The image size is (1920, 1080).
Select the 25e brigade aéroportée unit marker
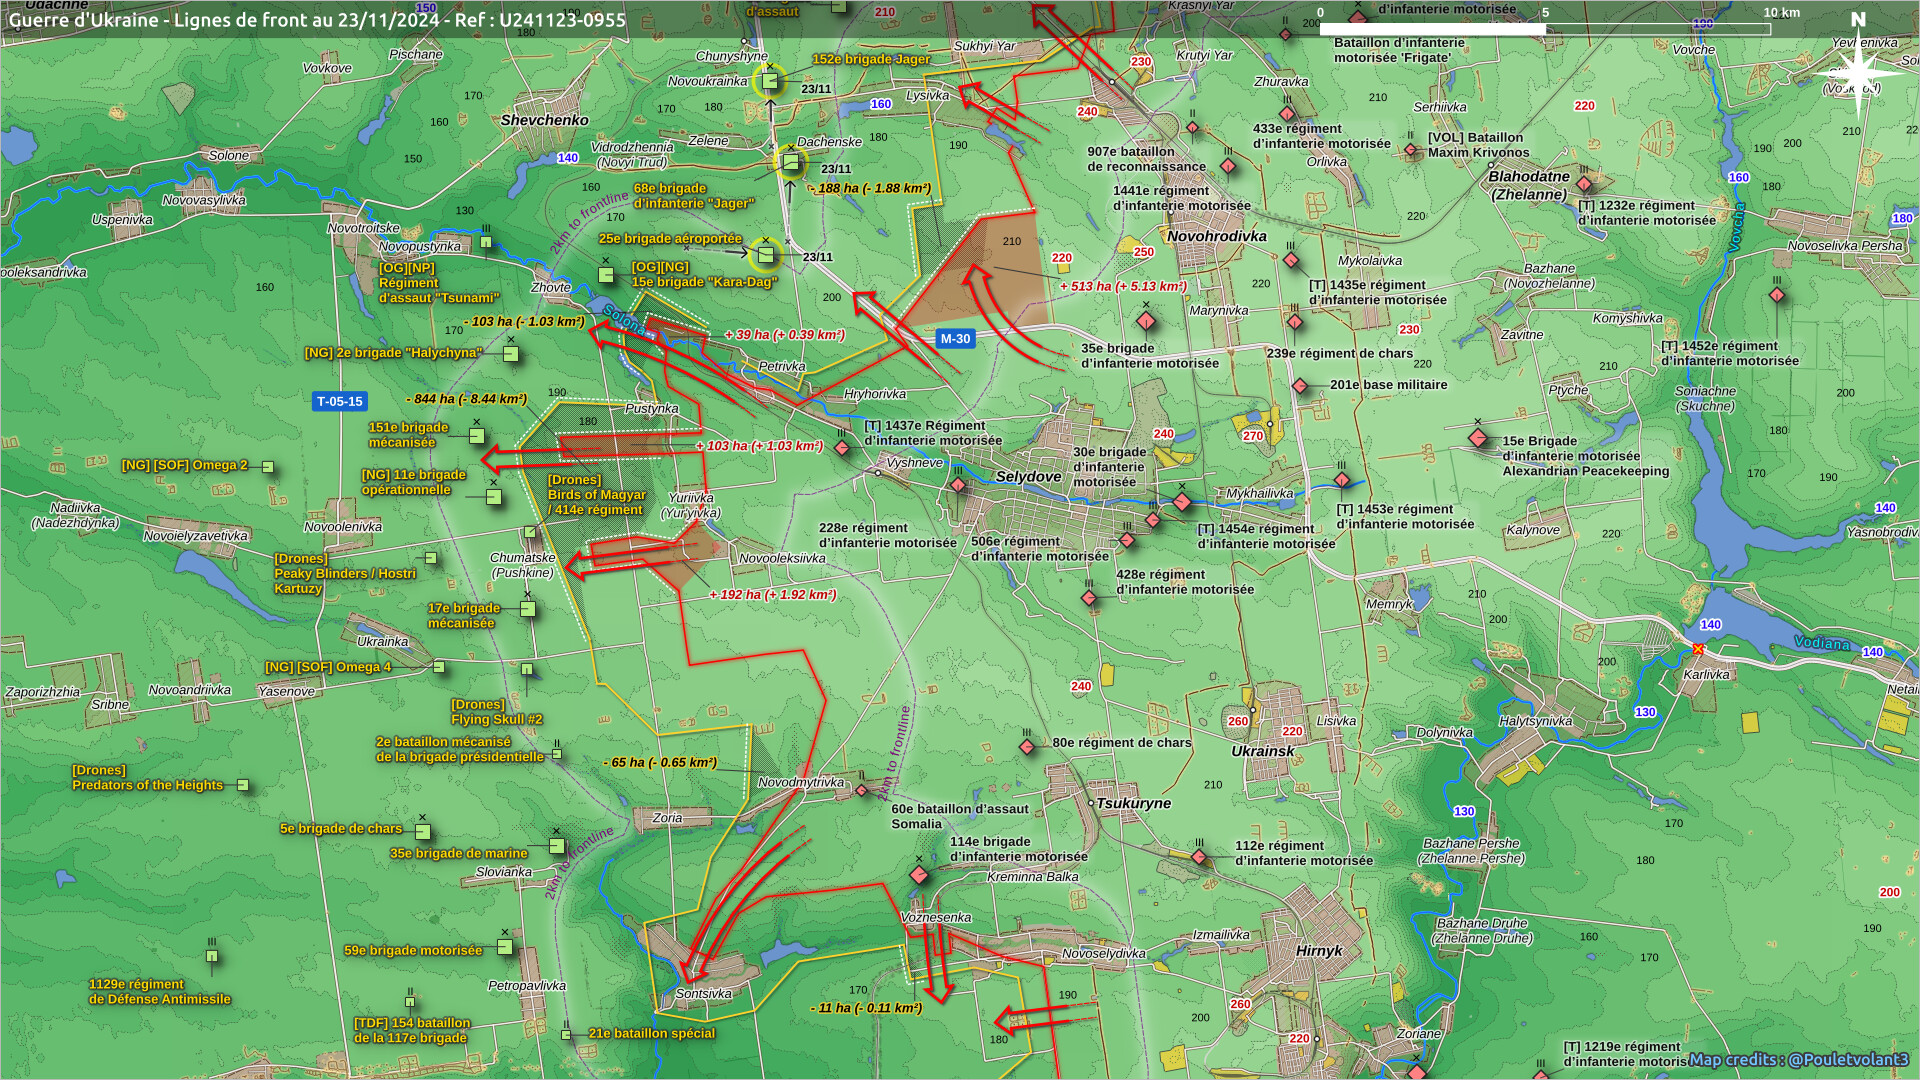point(766,256)
